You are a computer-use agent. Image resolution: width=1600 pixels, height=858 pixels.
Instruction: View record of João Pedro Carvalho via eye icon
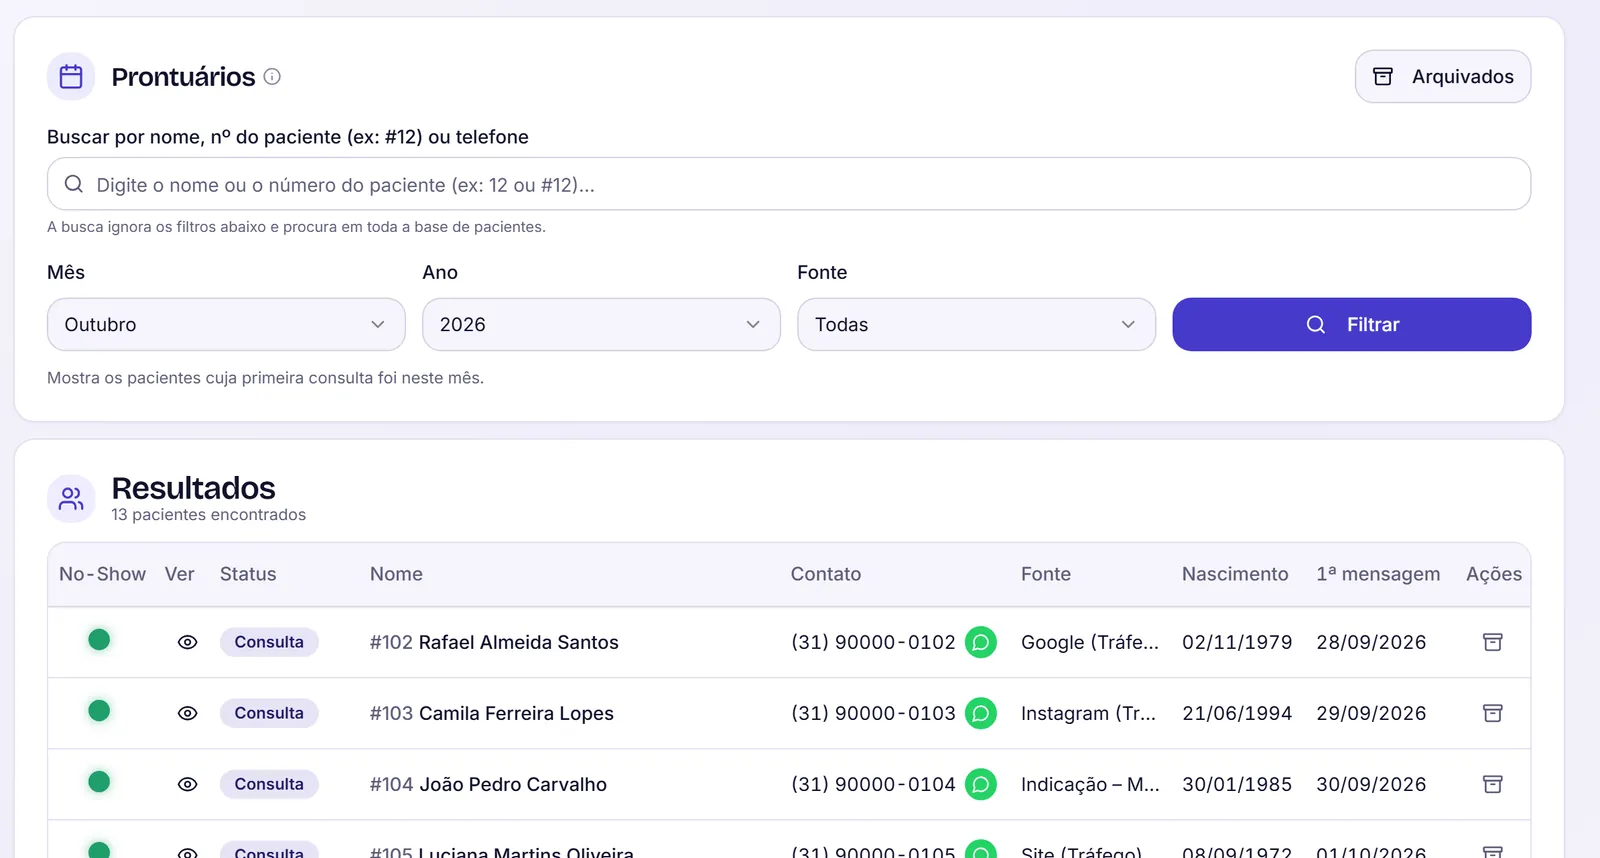click(x=187, y=784)
